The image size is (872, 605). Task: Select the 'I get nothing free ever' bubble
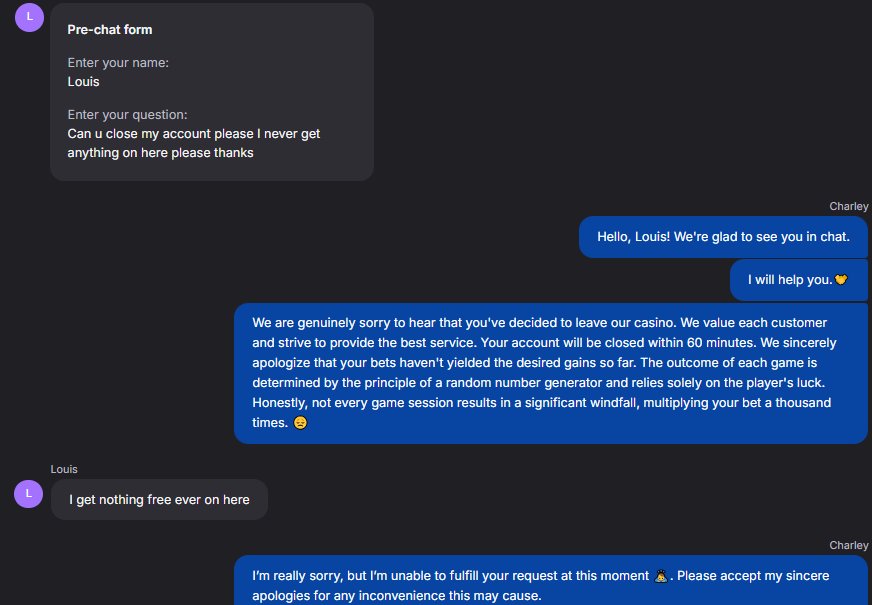pos(159,499)
